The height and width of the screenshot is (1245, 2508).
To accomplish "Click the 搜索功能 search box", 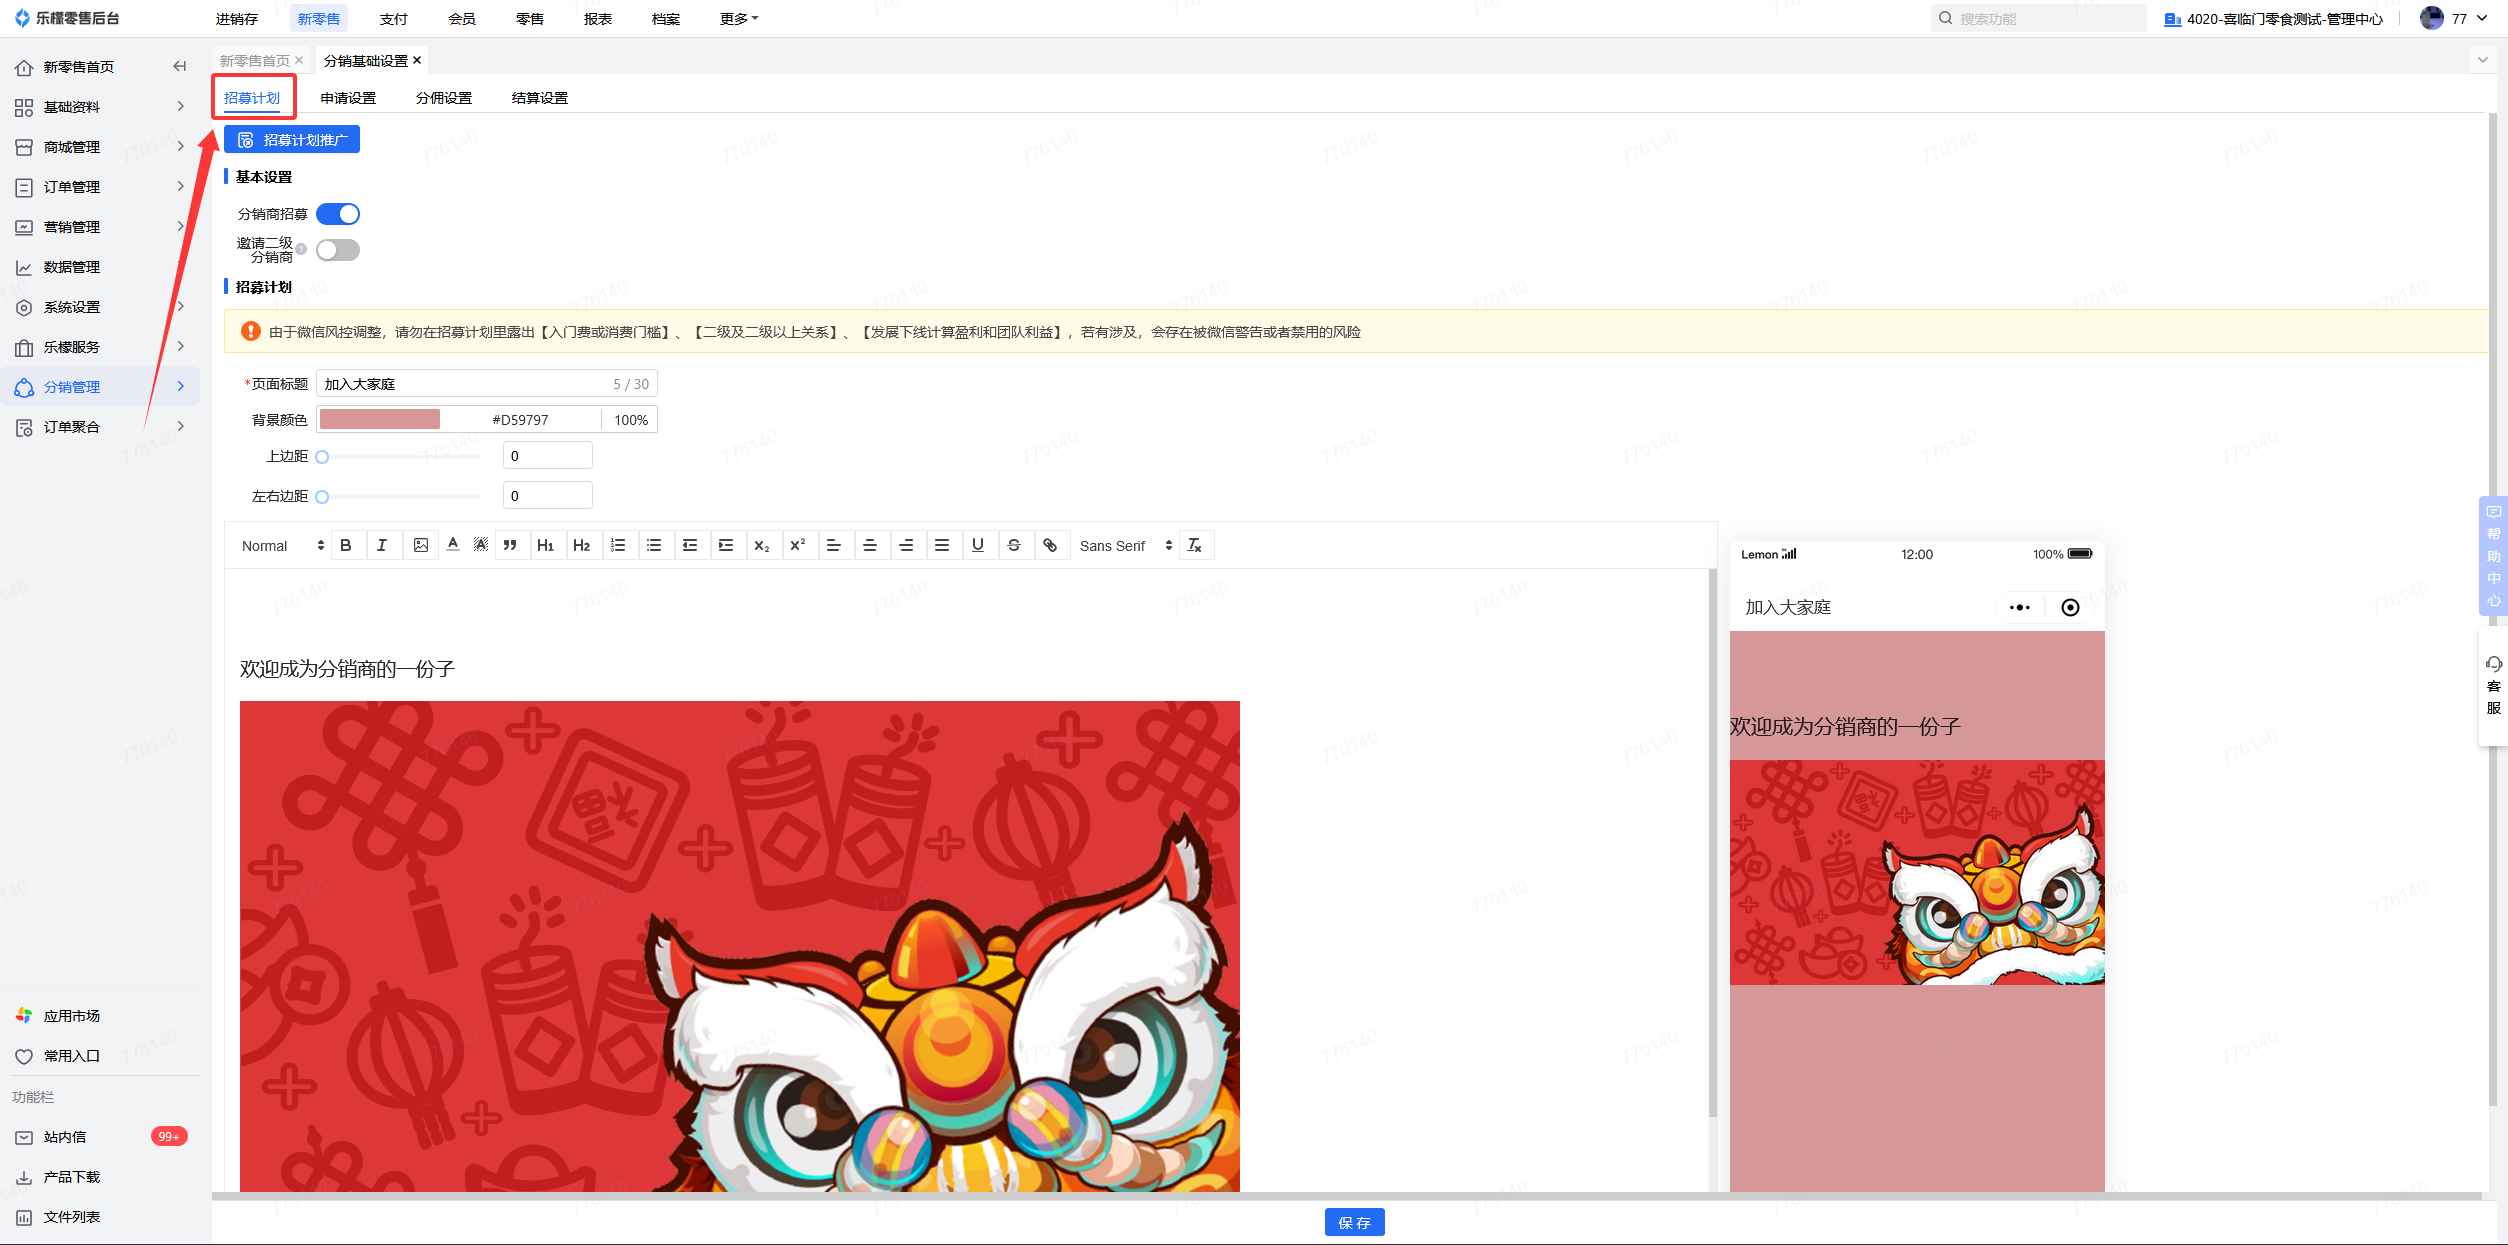I will [x=2040, y=18].
